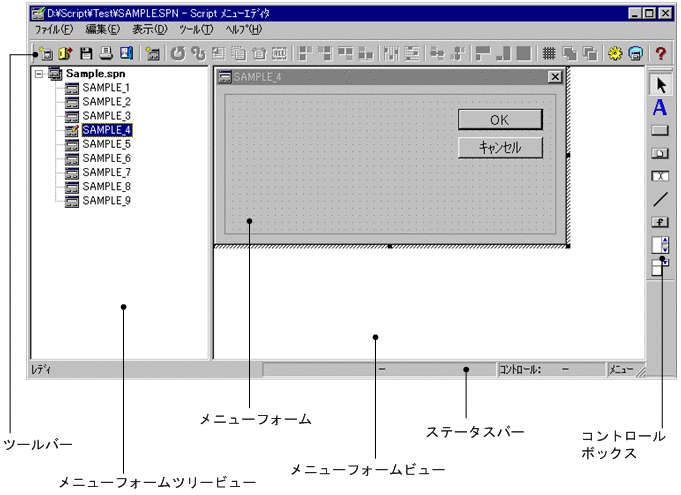Image resolution: width=681 pixels, height=495 pixels.
Task: Click the blue icon right of the printer
Action: click(126, 53)
